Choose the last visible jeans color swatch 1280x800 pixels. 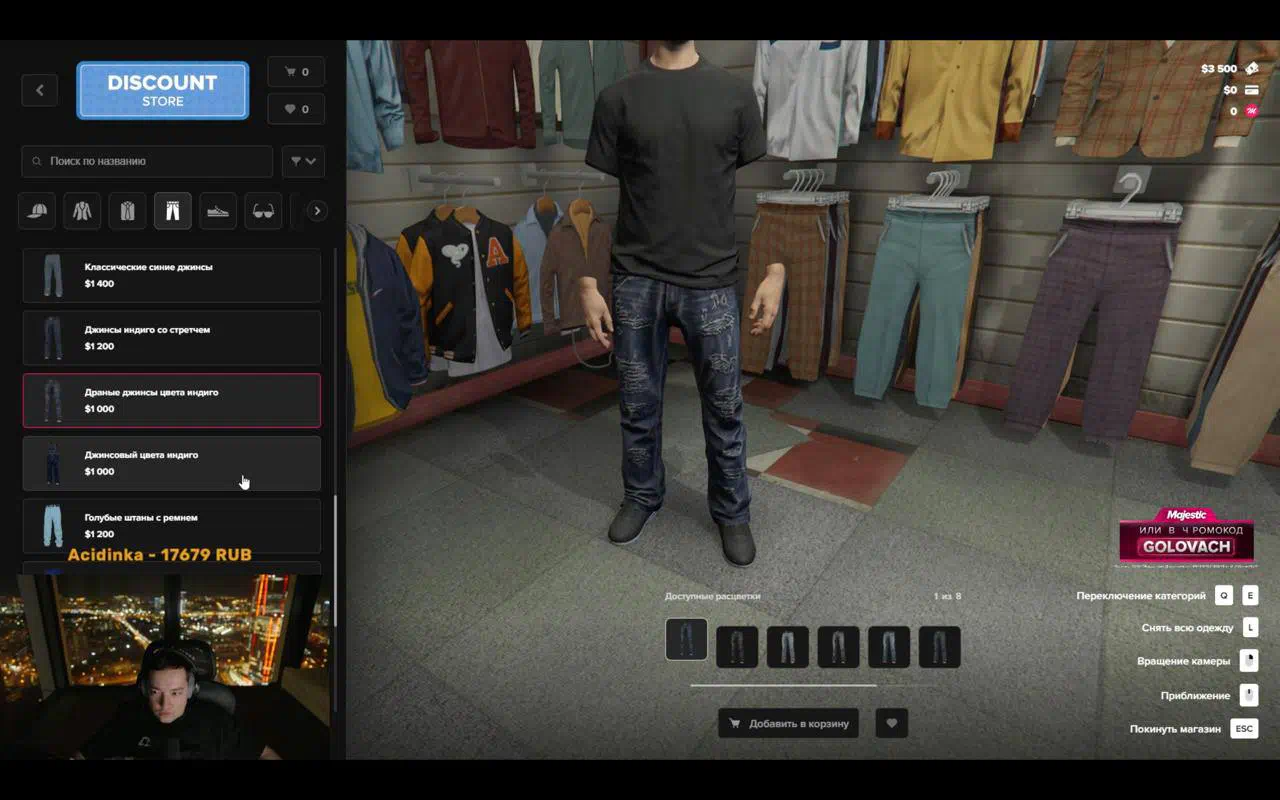939,647
